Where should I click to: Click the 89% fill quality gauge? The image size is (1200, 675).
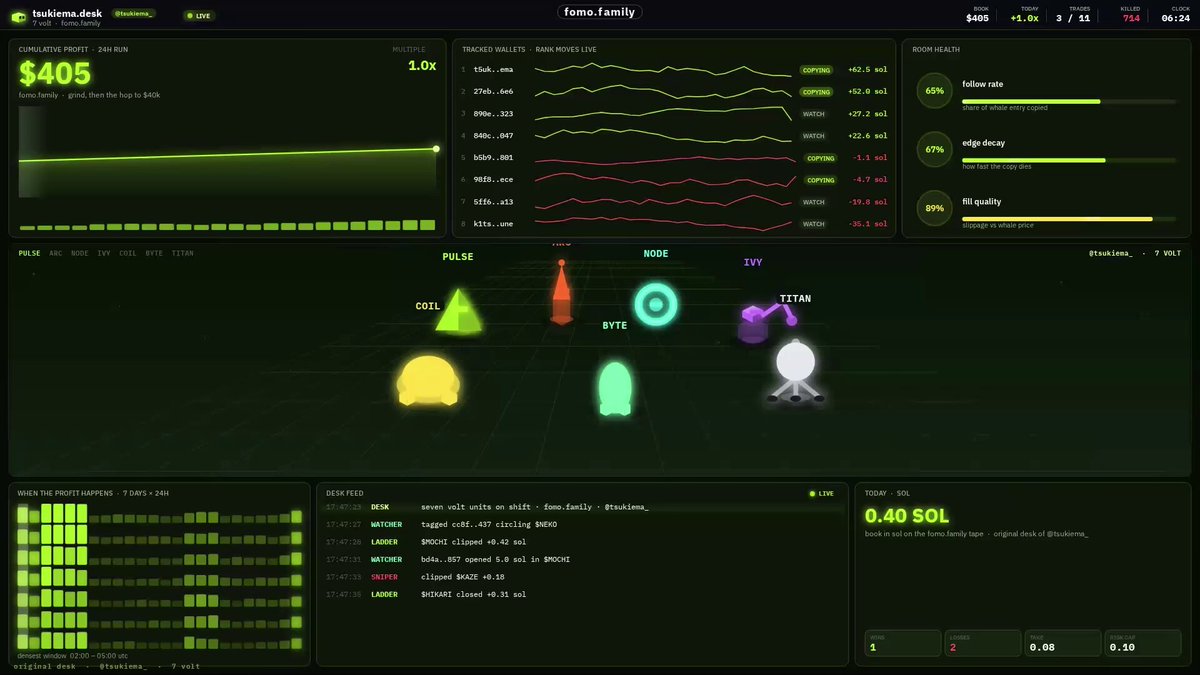pyautogui.click(x=935, y=208)
